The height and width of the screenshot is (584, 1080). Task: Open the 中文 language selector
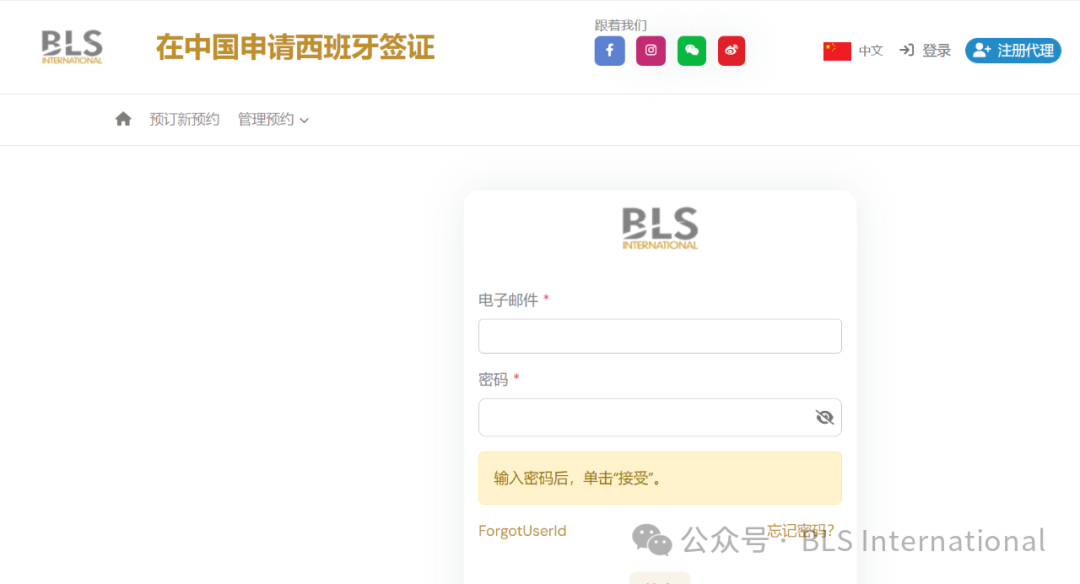pyautogui.click(x=871, y=51)
